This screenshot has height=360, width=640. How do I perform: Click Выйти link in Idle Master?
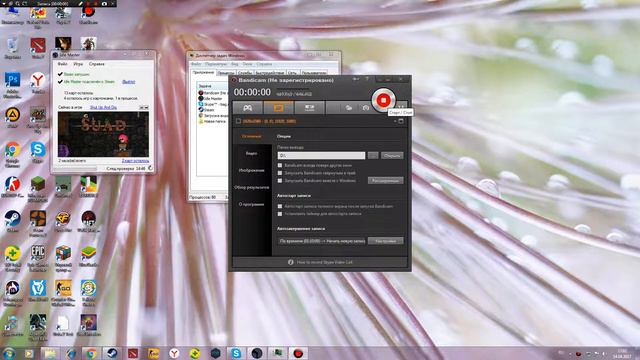pos(129,82)
